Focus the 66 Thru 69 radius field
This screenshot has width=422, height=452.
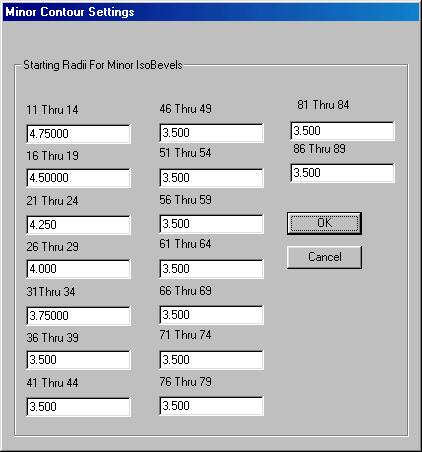coord(211,315)
